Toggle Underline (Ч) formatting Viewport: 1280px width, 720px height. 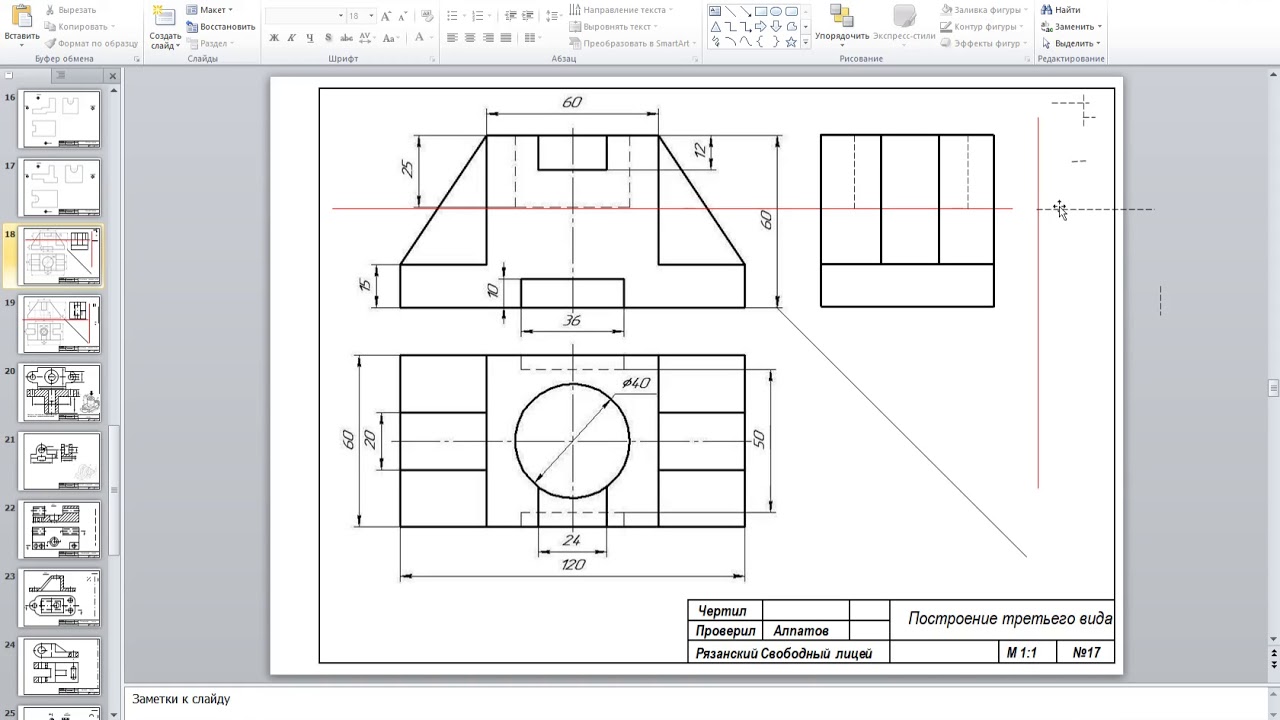coord(310,38)
